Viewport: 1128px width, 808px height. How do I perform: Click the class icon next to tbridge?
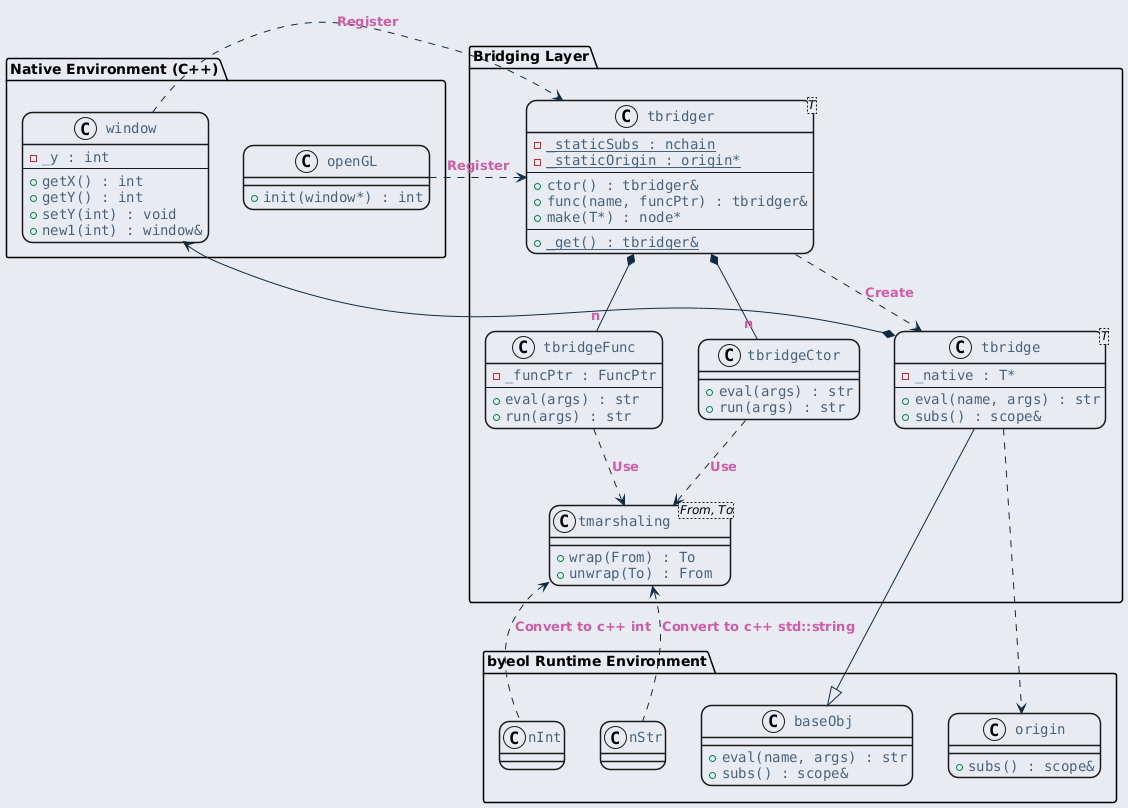click(x=960, y=348)
